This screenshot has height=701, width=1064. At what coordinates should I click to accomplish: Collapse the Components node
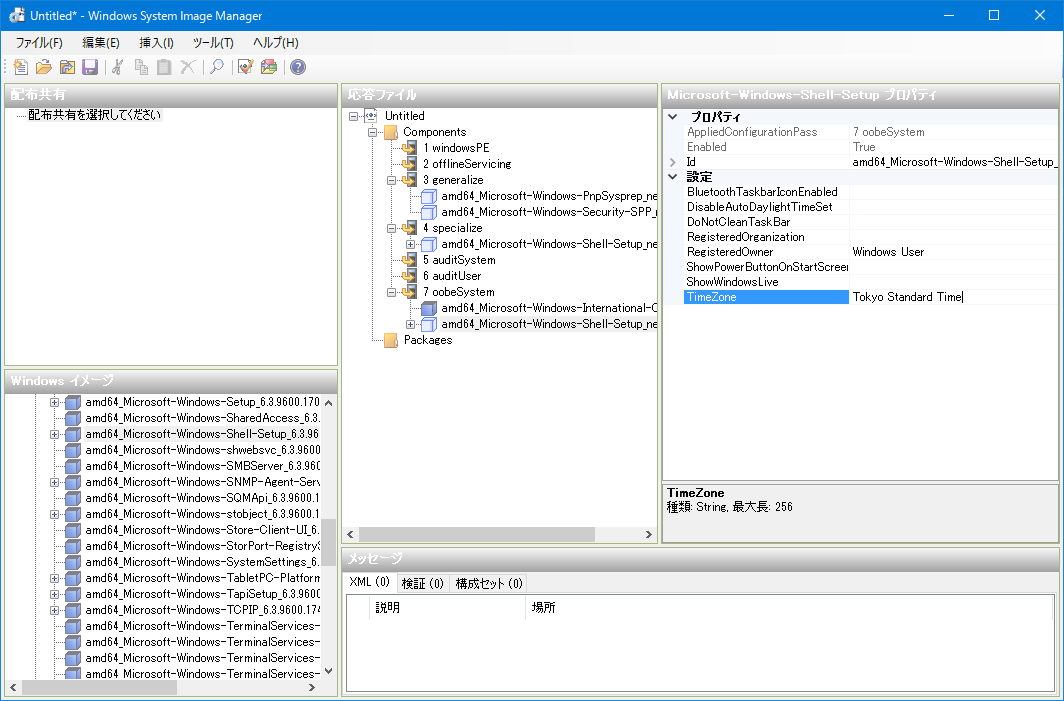point(373,132)
